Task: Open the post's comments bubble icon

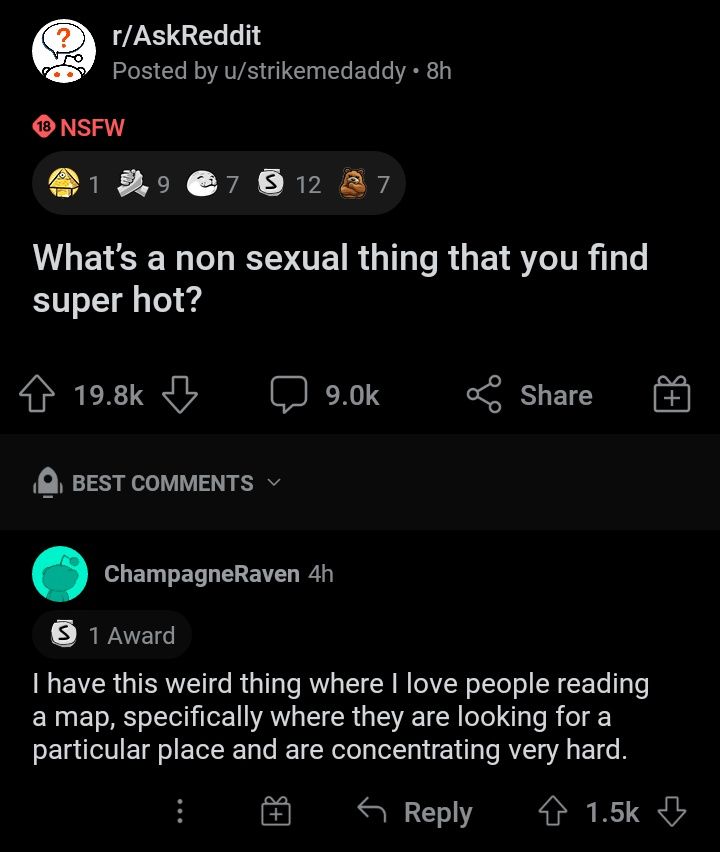Action: tap(288, 395)
